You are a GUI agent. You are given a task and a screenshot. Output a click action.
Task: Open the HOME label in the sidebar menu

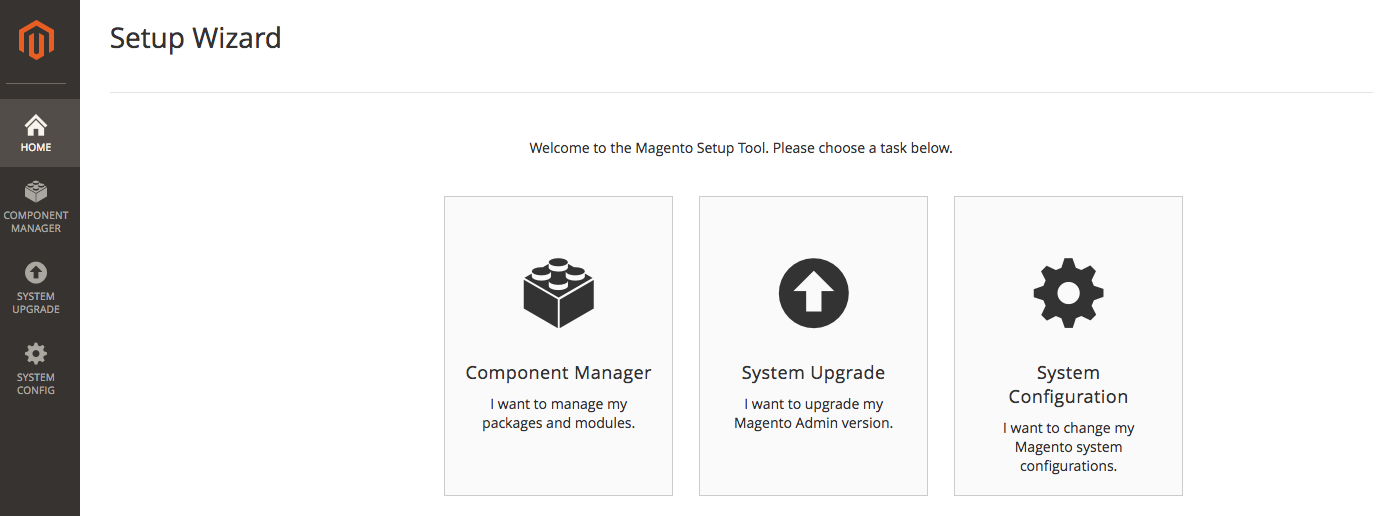[x=36, y=147]
